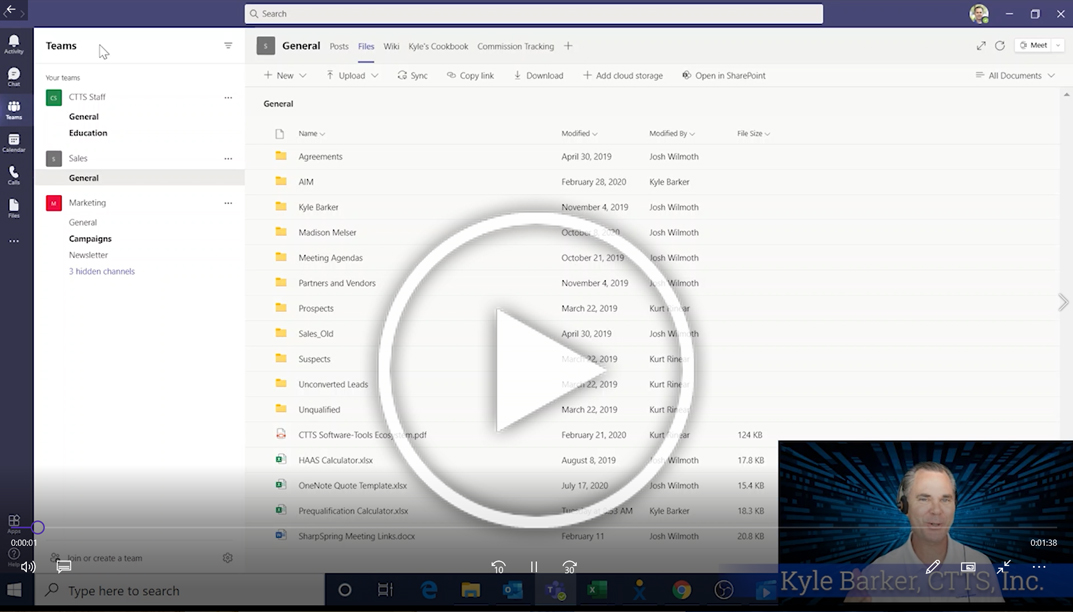The height and width of the screenshot is (612, 1073).
Task: Click the back navigation arrow
Action: pos(10,11)
